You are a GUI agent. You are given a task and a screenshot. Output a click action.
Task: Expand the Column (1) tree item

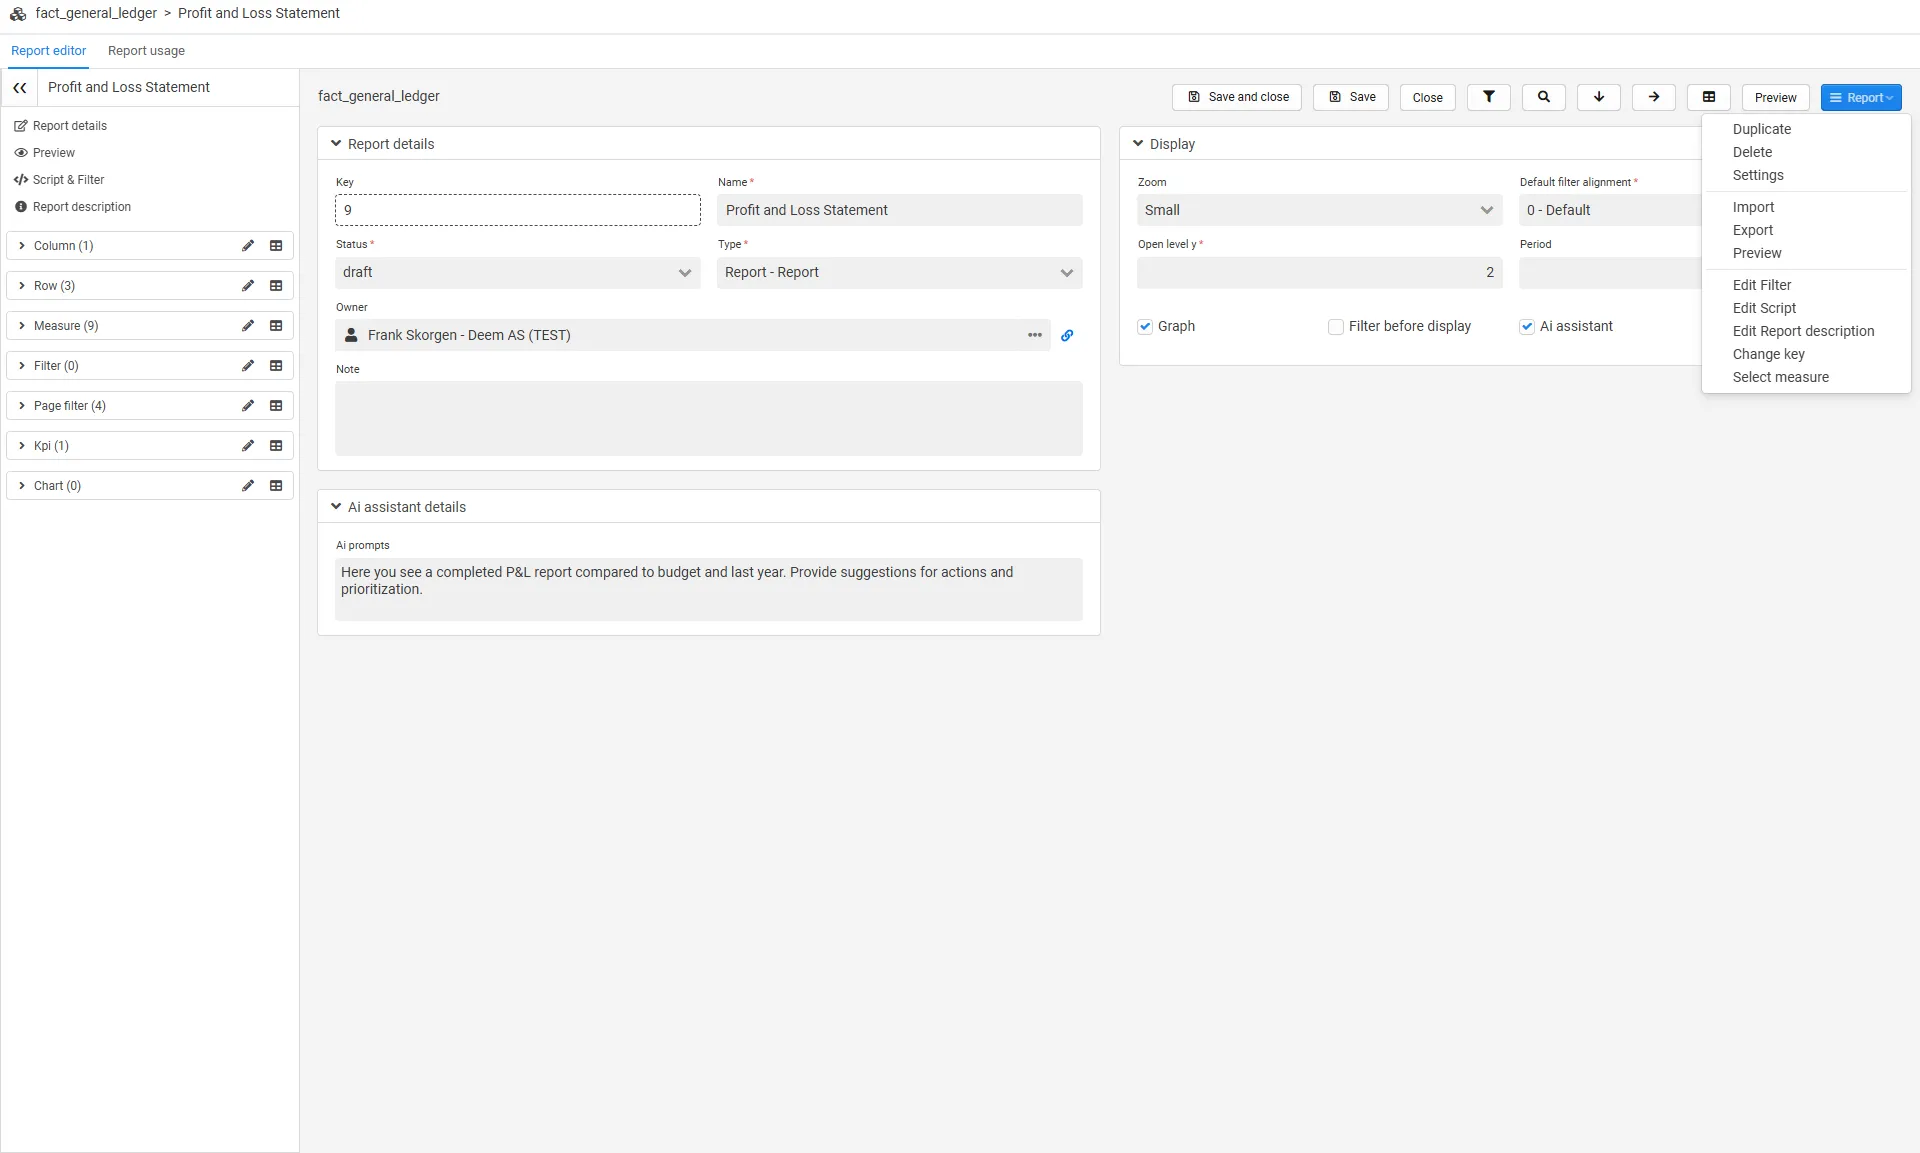pyautogui.click(x=22, y=246)
